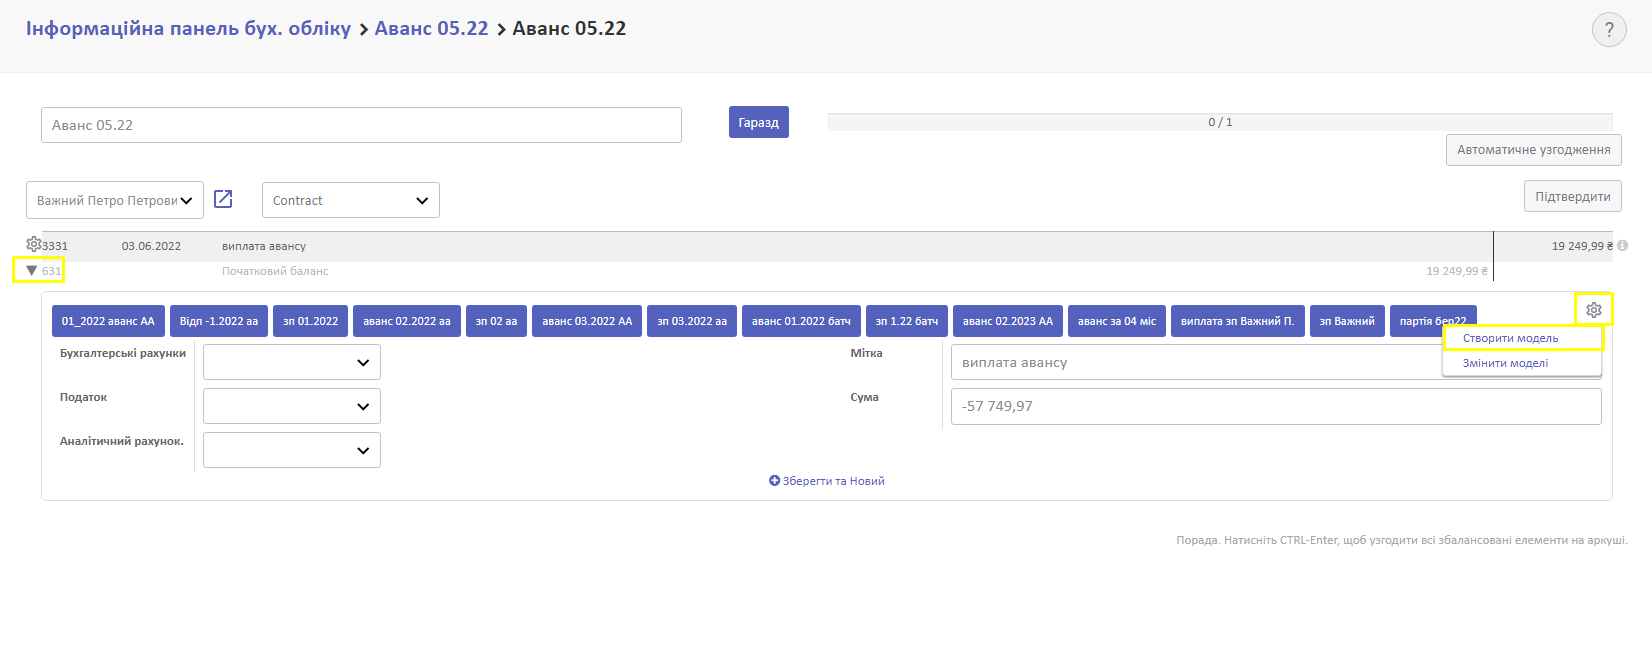Click the Сума amount input field
Viewport: 1652px width, 653px height.
pos(1275,406)
